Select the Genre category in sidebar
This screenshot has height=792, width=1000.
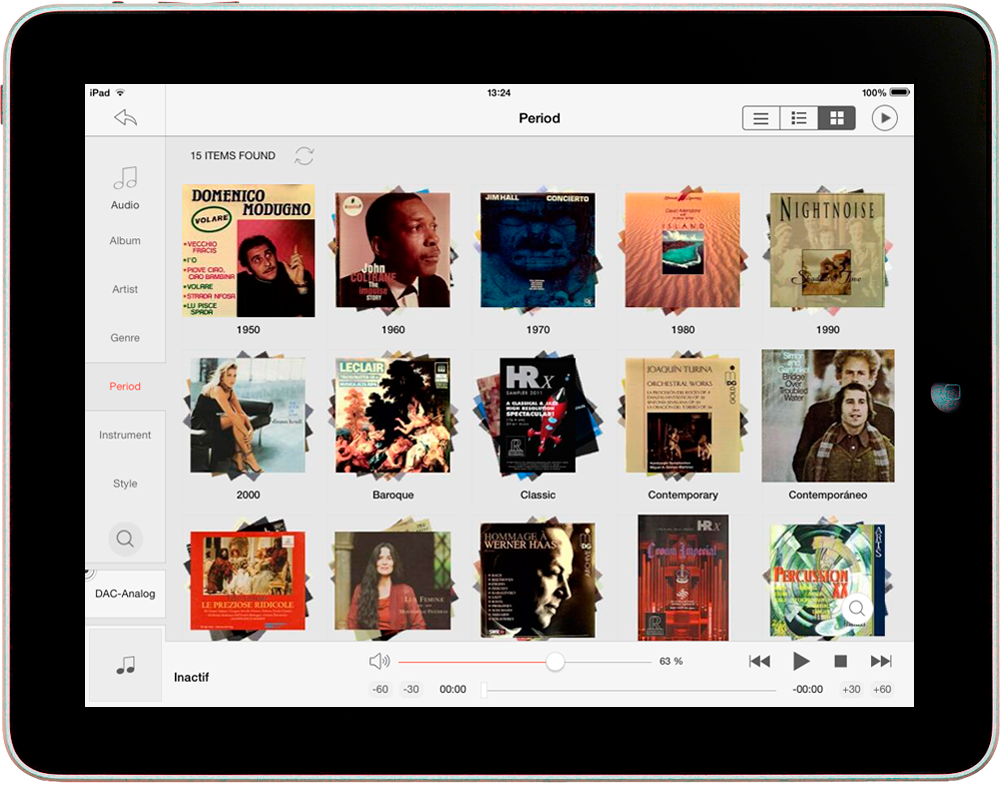click(x=125, y=338)
